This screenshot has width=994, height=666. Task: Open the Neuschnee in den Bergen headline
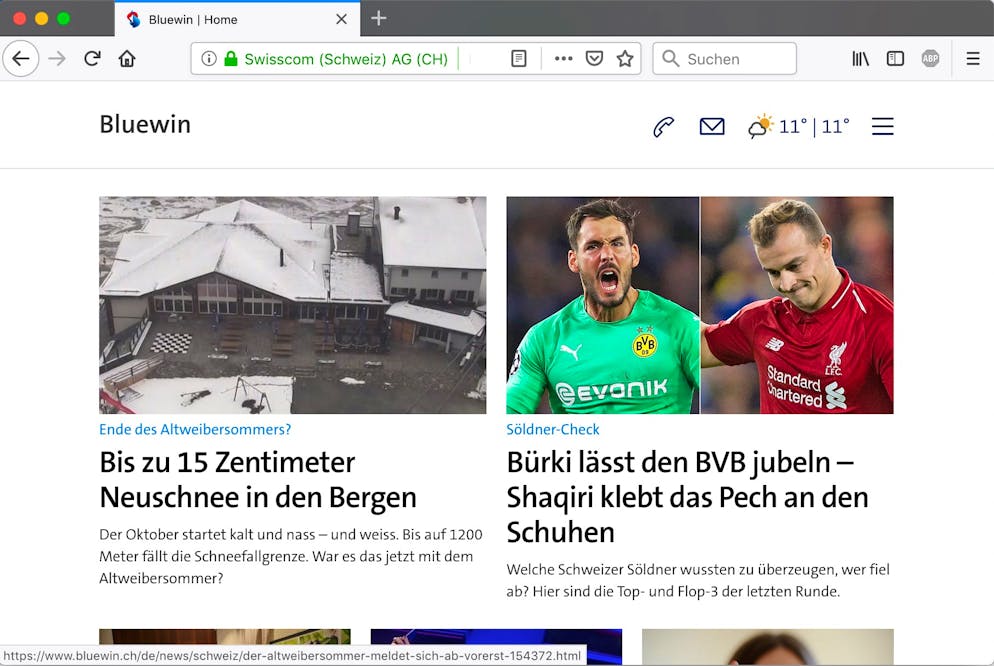click(x=257, y=480)
